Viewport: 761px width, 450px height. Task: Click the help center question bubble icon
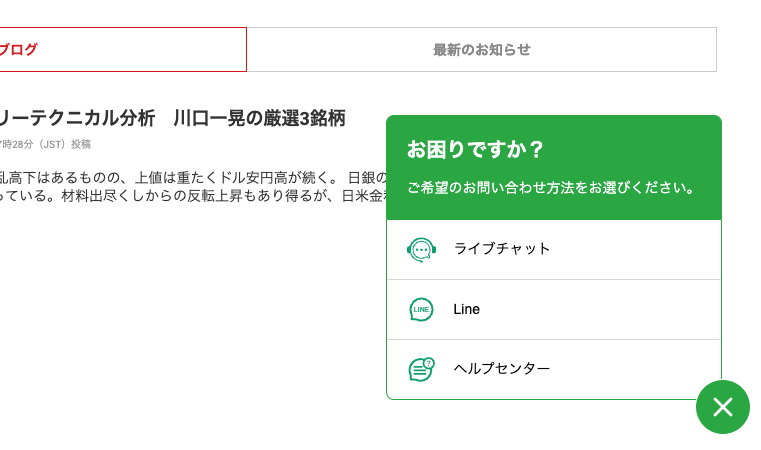421,369
